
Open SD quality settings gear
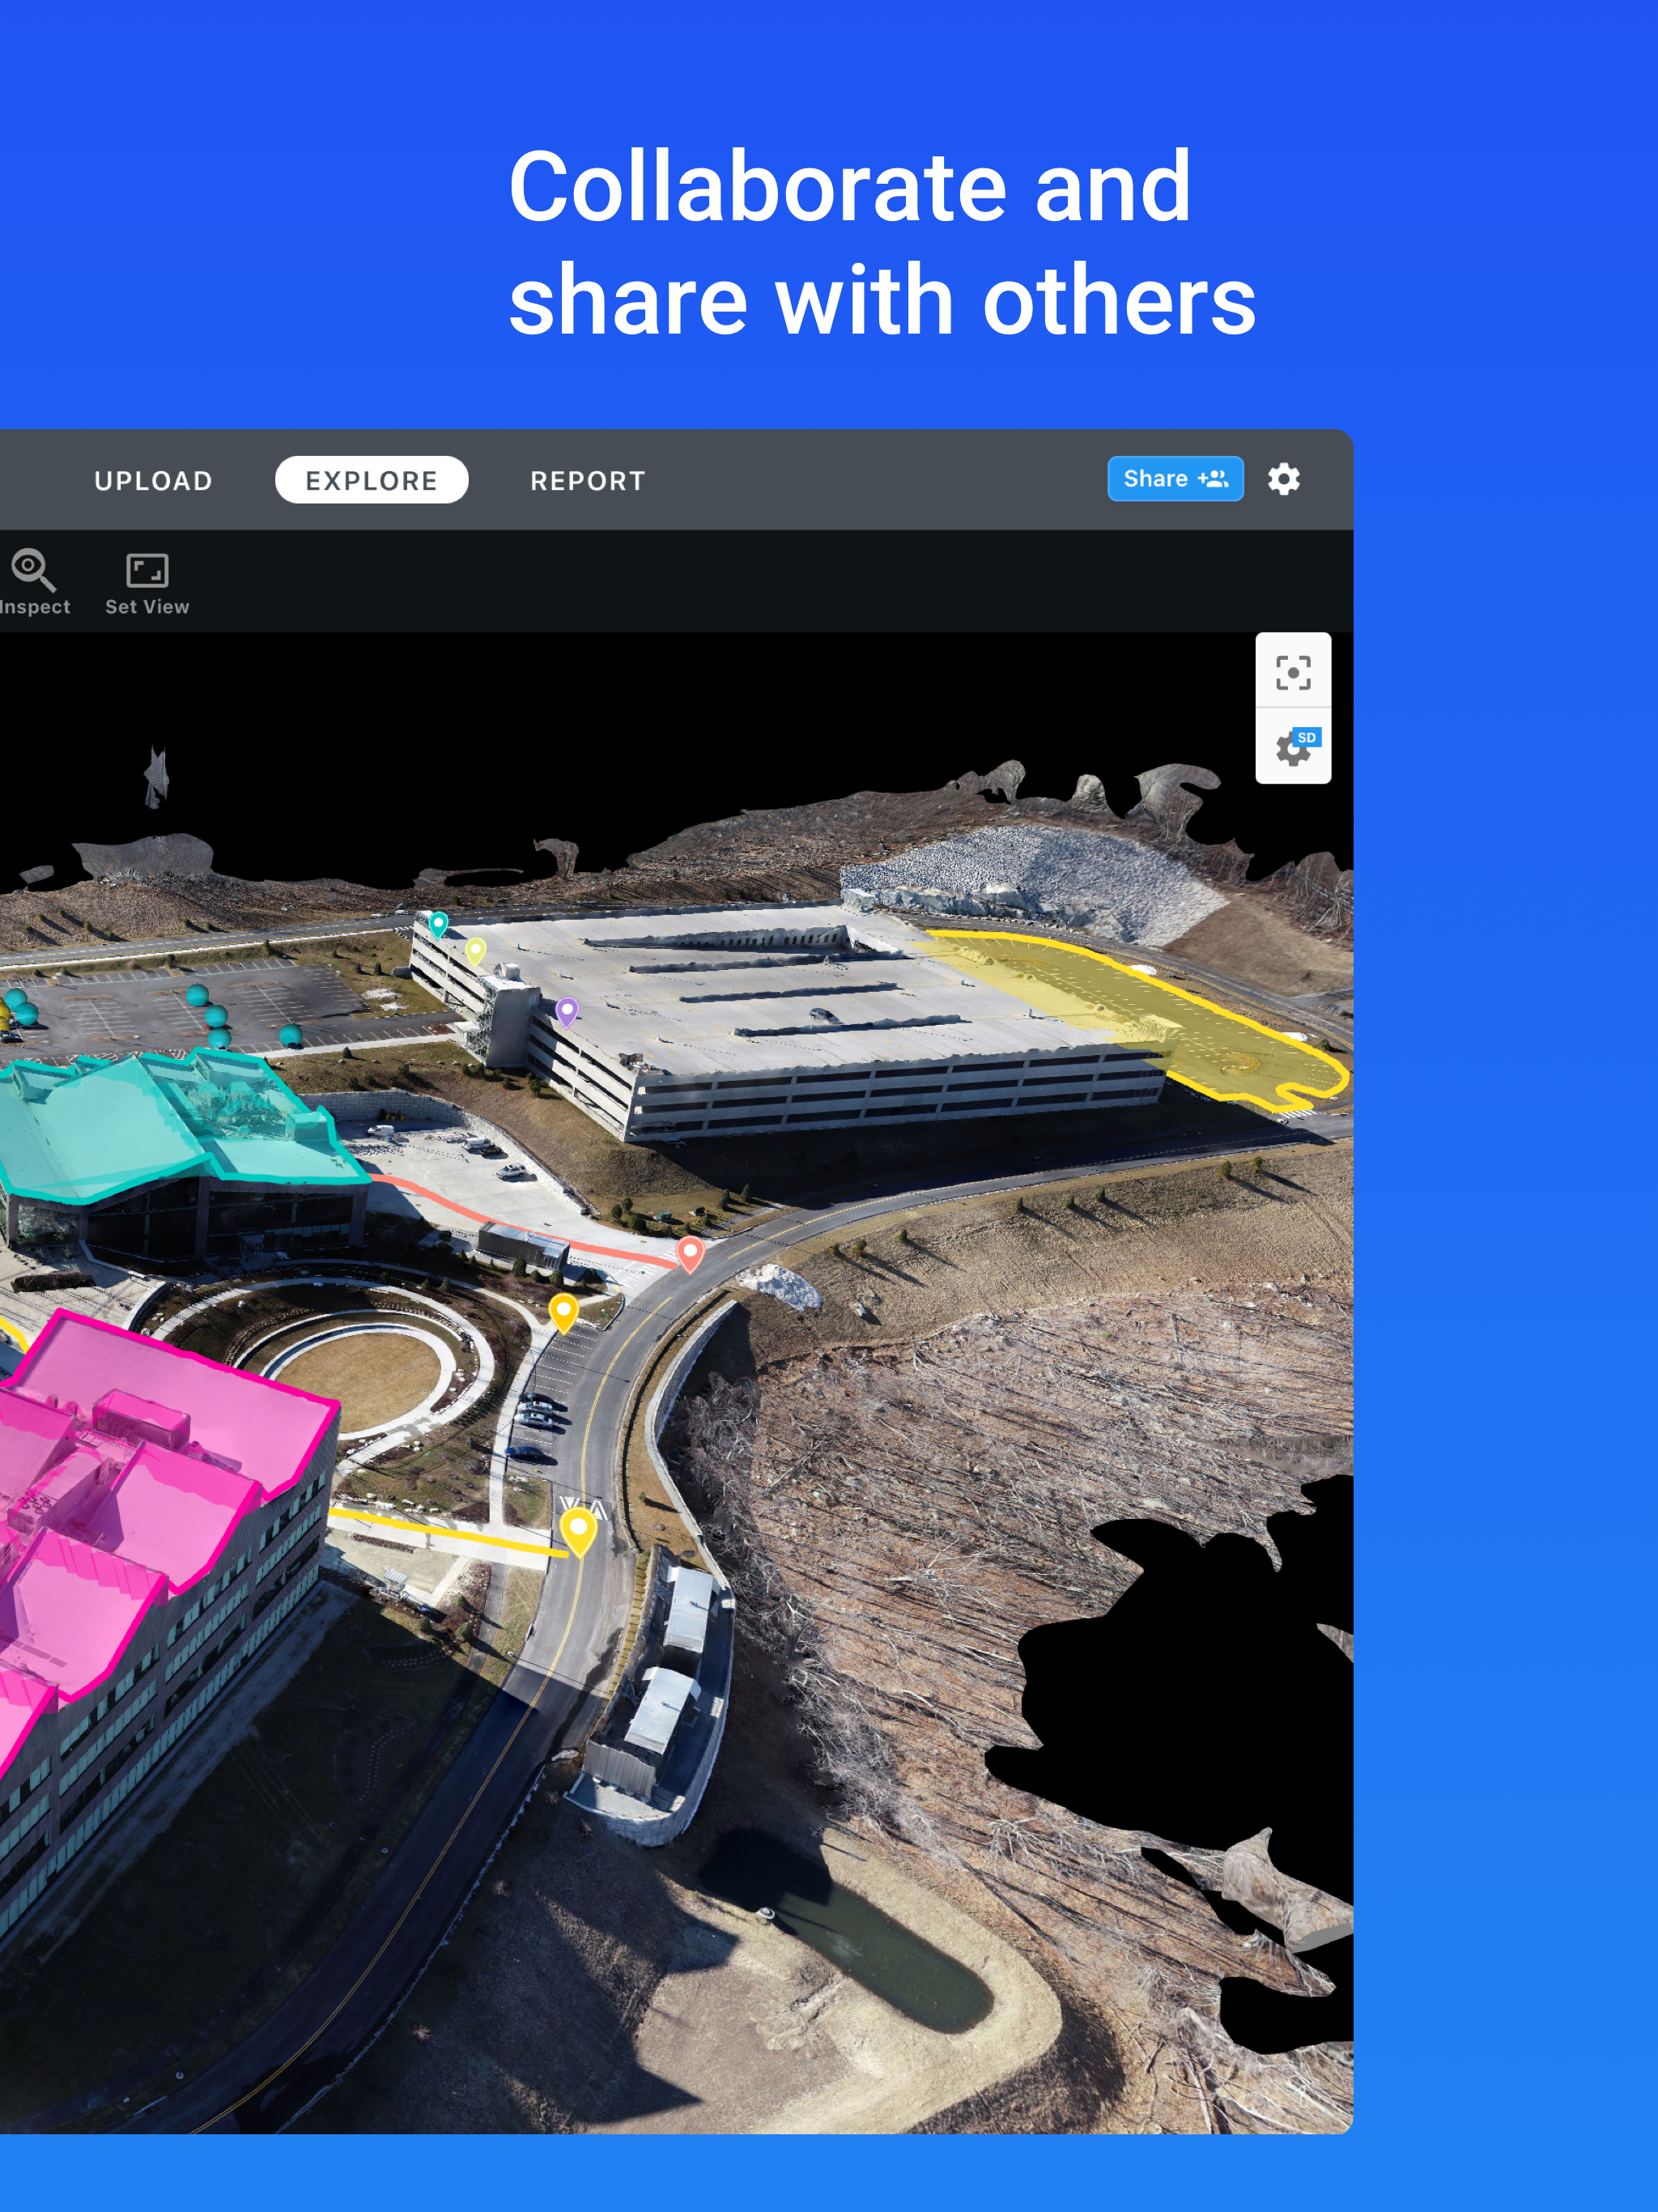(x=1292, y=747)
